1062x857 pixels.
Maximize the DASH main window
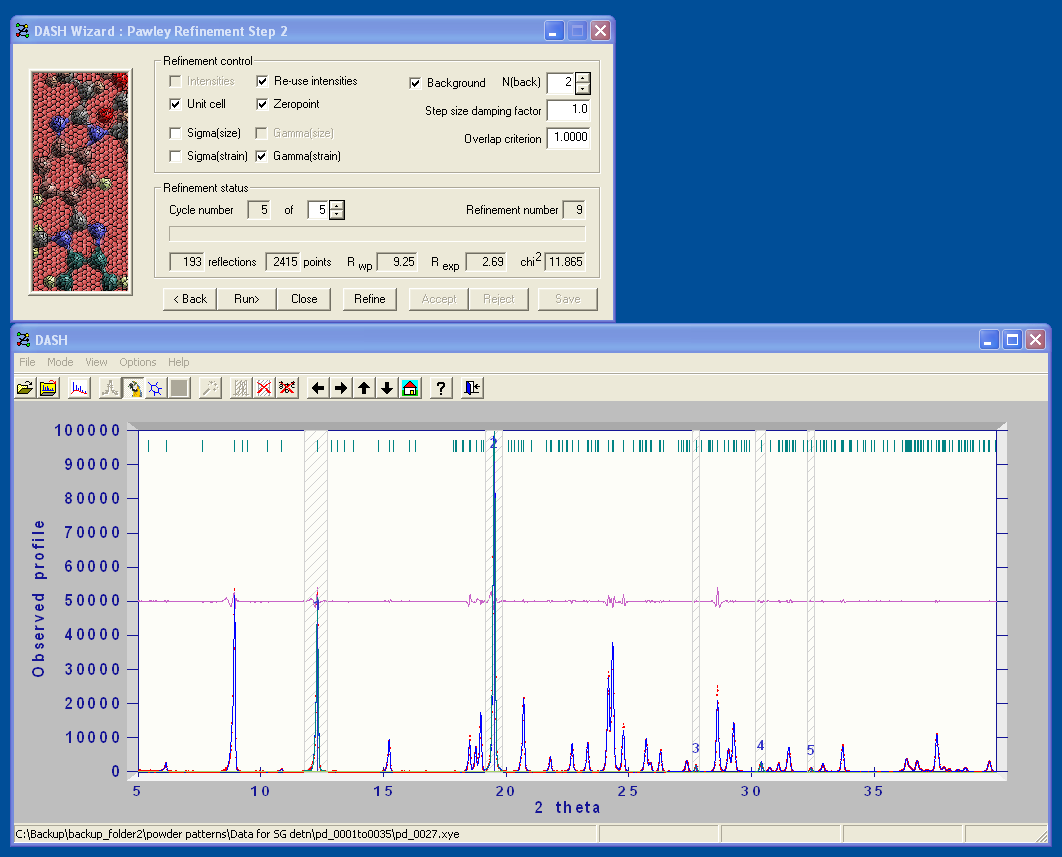(1013, 339)
